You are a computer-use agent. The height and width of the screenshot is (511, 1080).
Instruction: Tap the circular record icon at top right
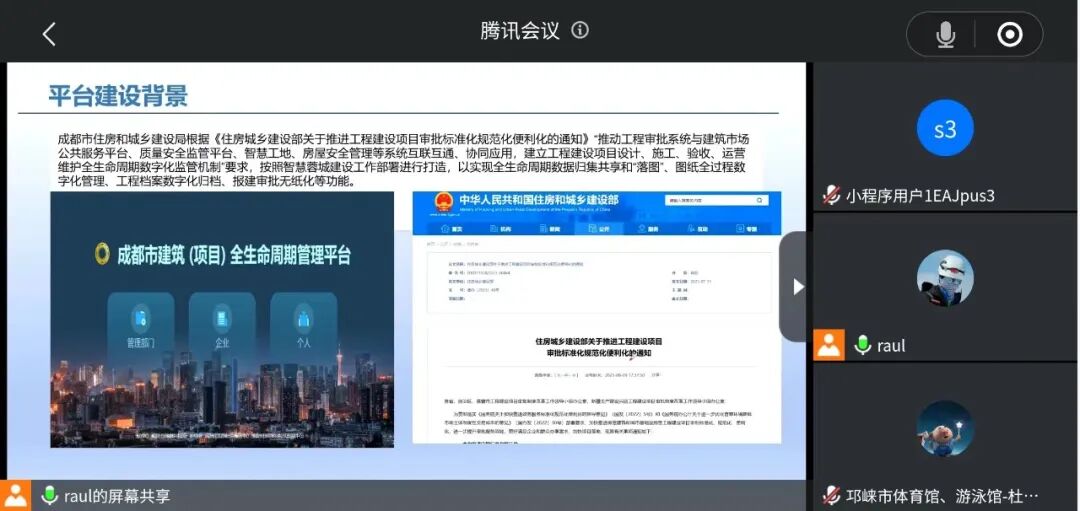(1010, 34)
